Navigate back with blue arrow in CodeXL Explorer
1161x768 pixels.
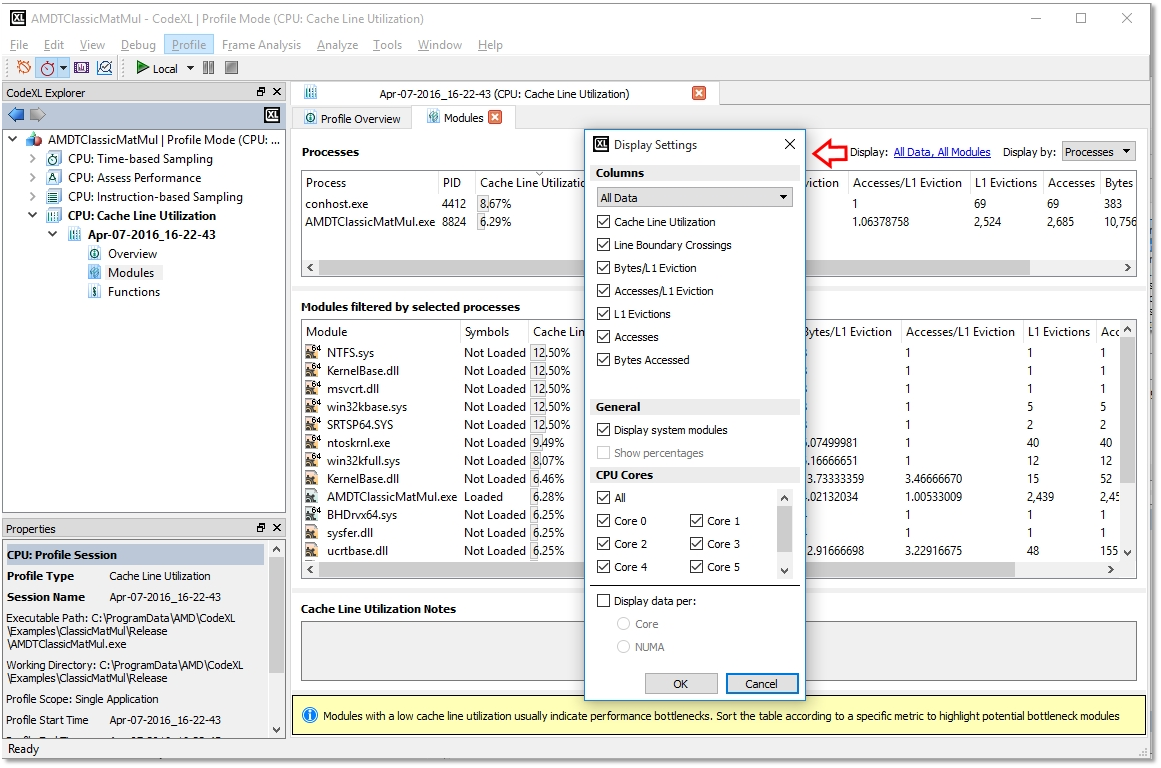(x=16, y=115)
